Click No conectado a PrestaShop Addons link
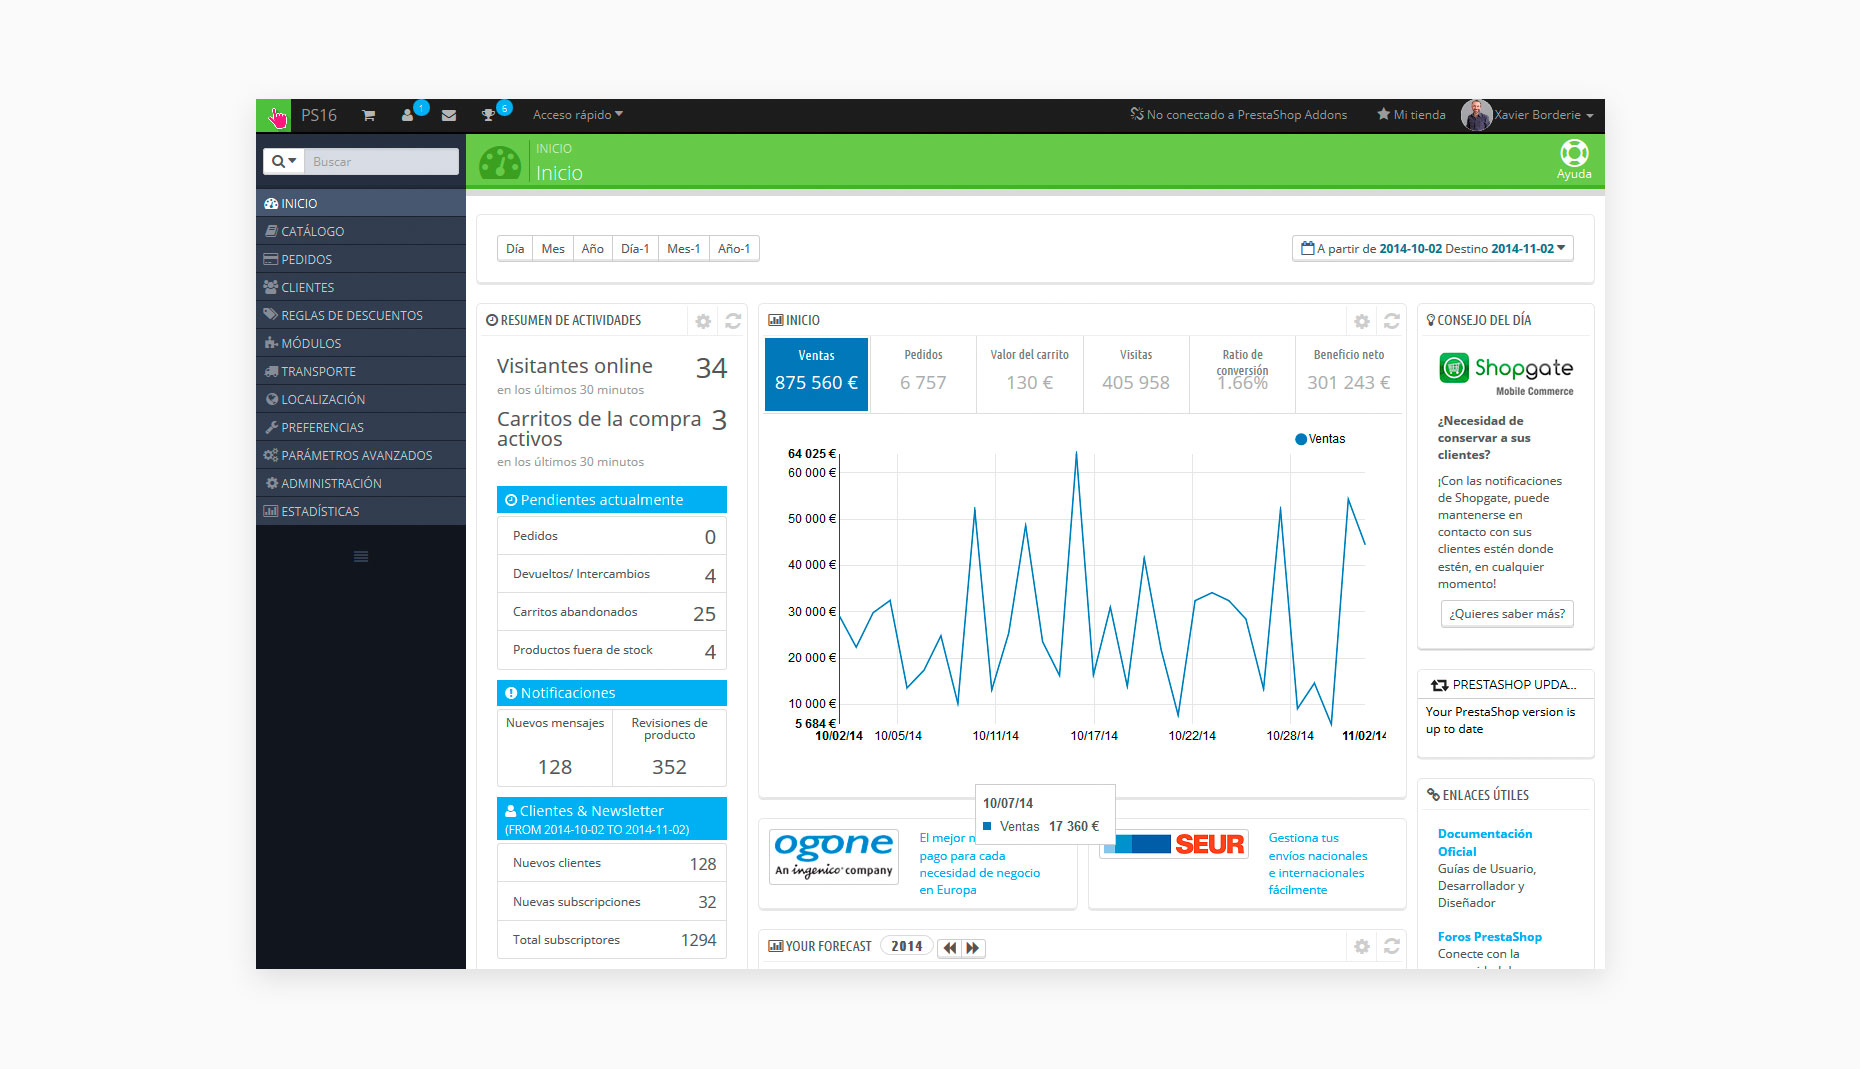Screen dimensions: 1860x1069 [1239, 115]
